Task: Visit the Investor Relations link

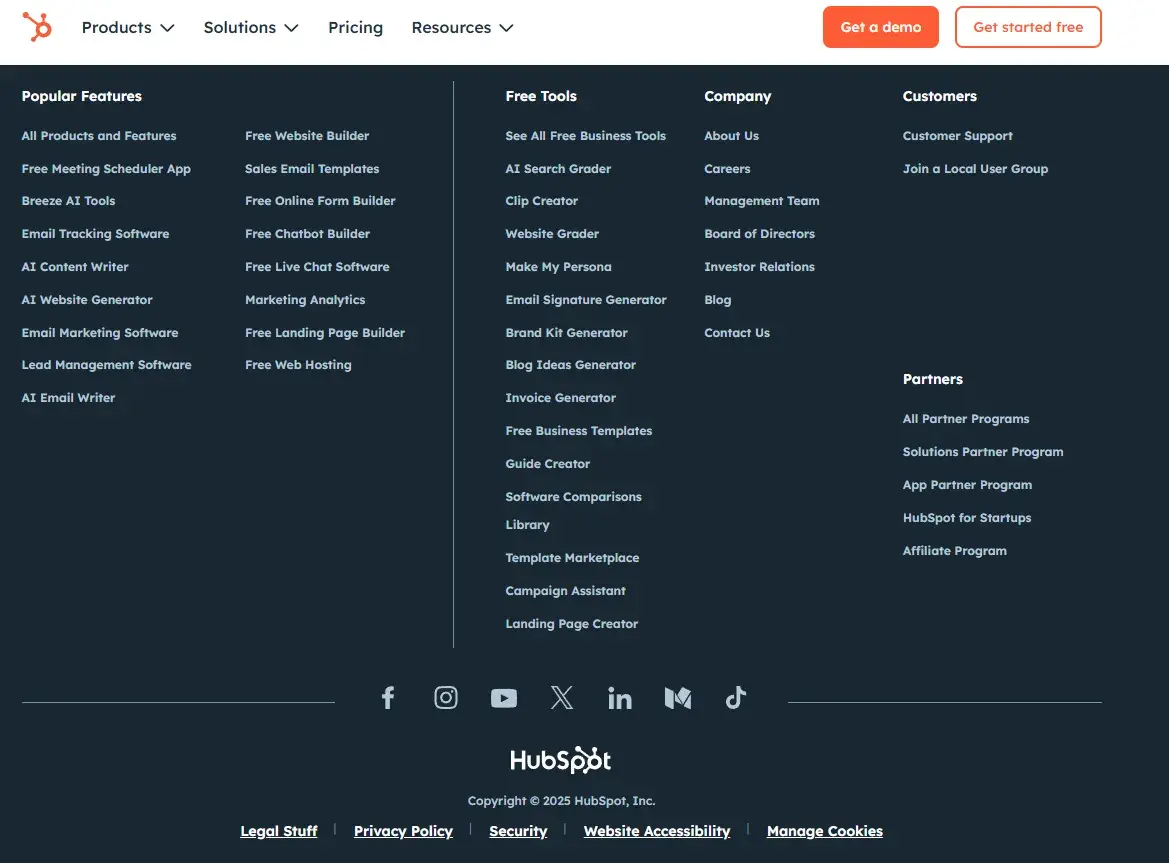Action: 759,267
